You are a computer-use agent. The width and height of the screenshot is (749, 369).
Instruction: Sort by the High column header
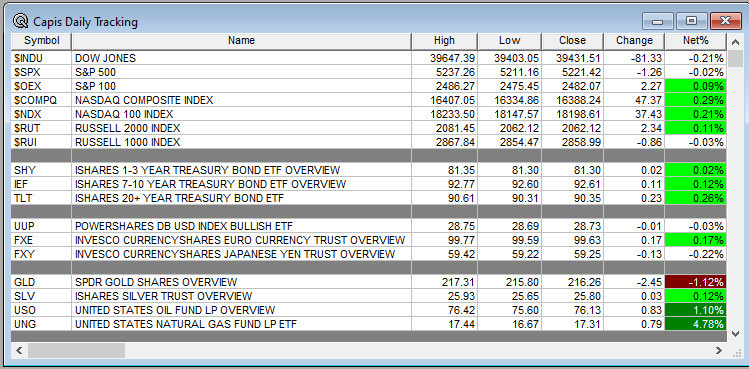point(444,41)
